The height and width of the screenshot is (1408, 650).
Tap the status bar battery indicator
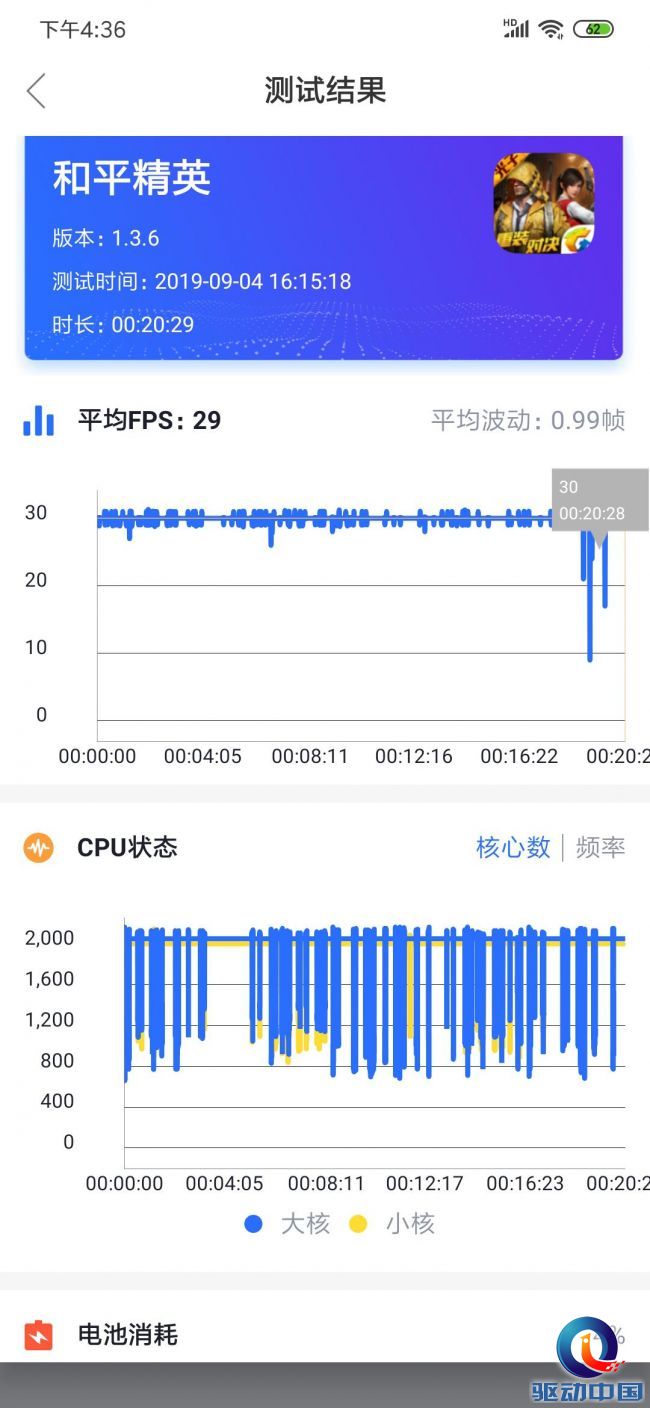[594, 29]
